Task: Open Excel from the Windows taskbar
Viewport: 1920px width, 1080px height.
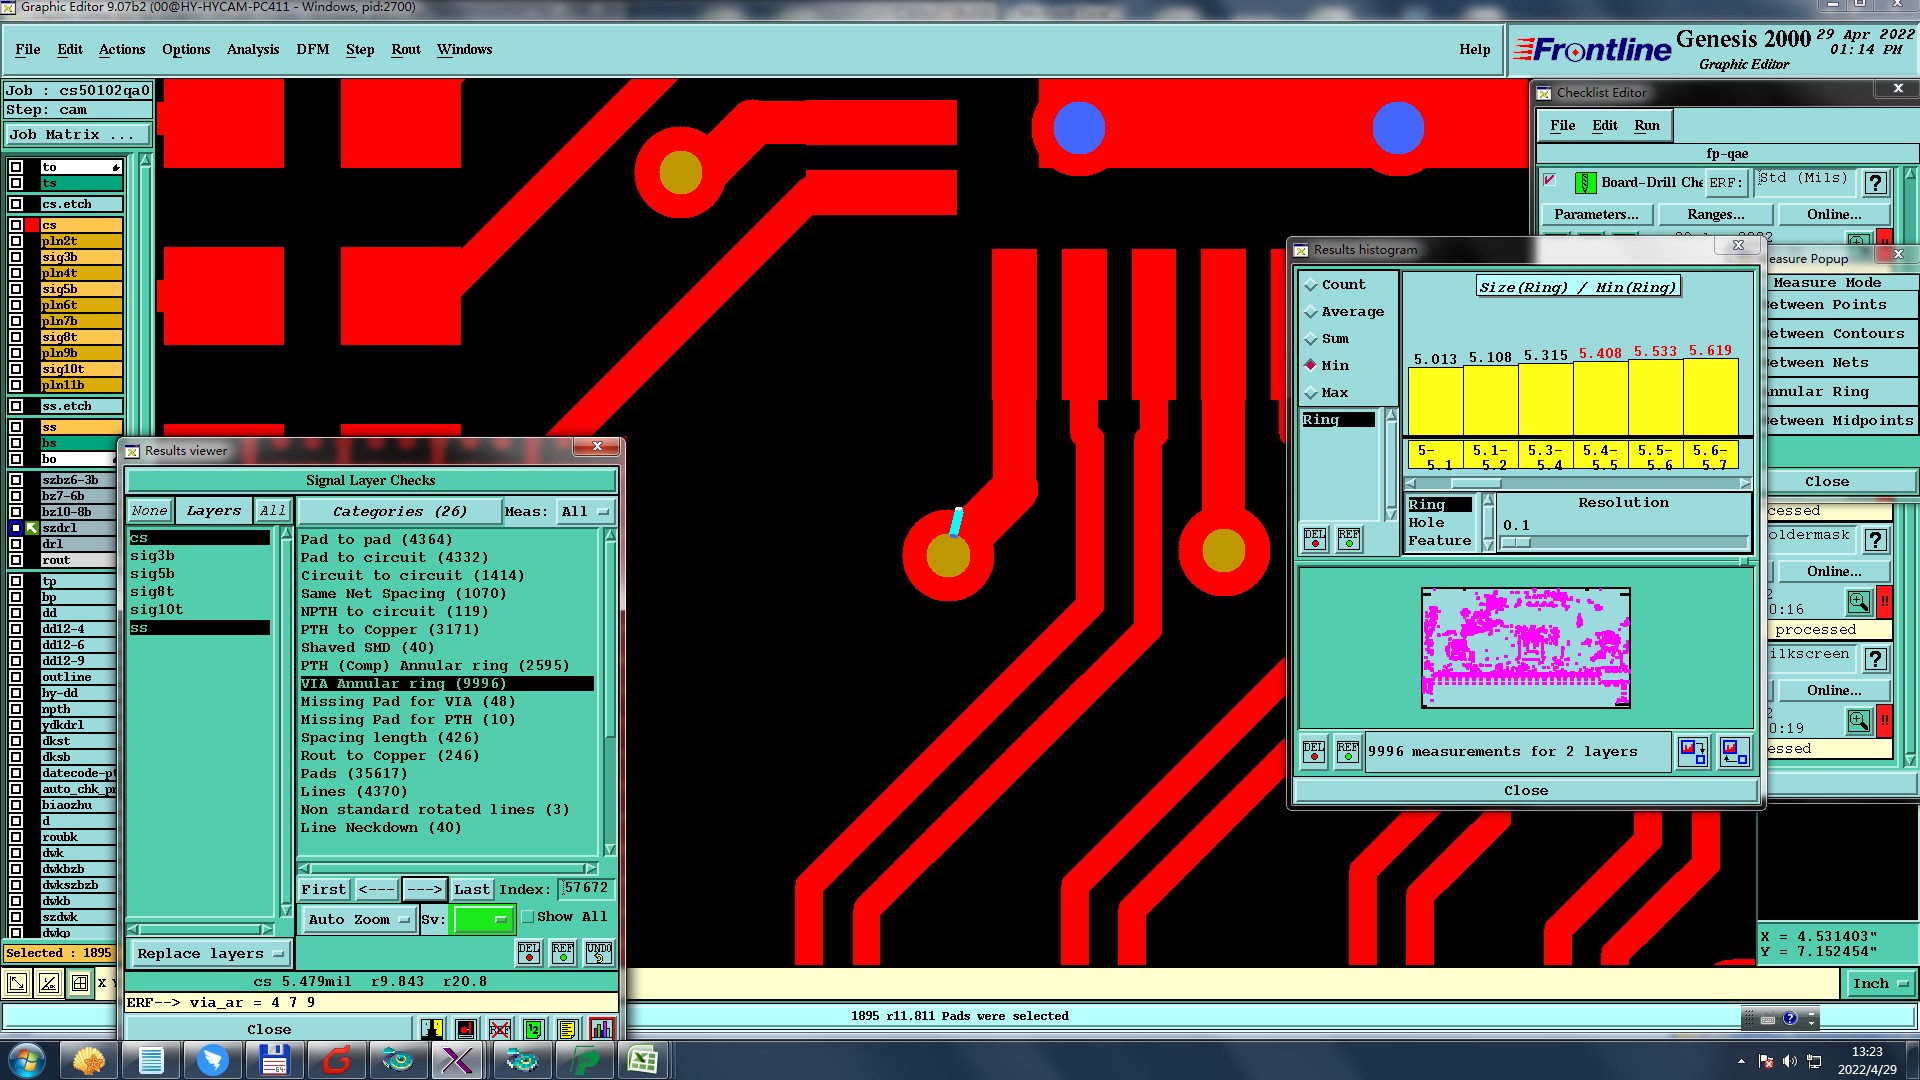Action: coord(643,1060)
